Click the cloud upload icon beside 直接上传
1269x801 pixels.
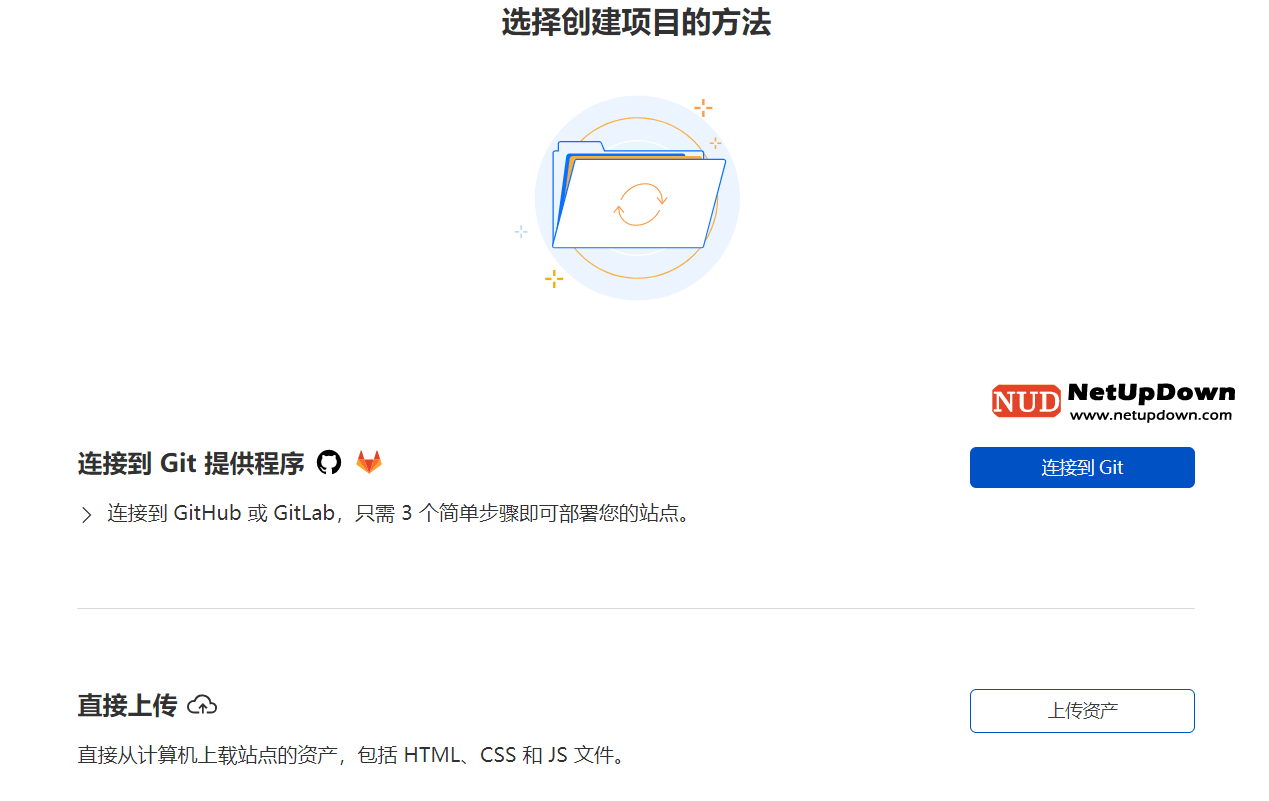pos(202,705)
